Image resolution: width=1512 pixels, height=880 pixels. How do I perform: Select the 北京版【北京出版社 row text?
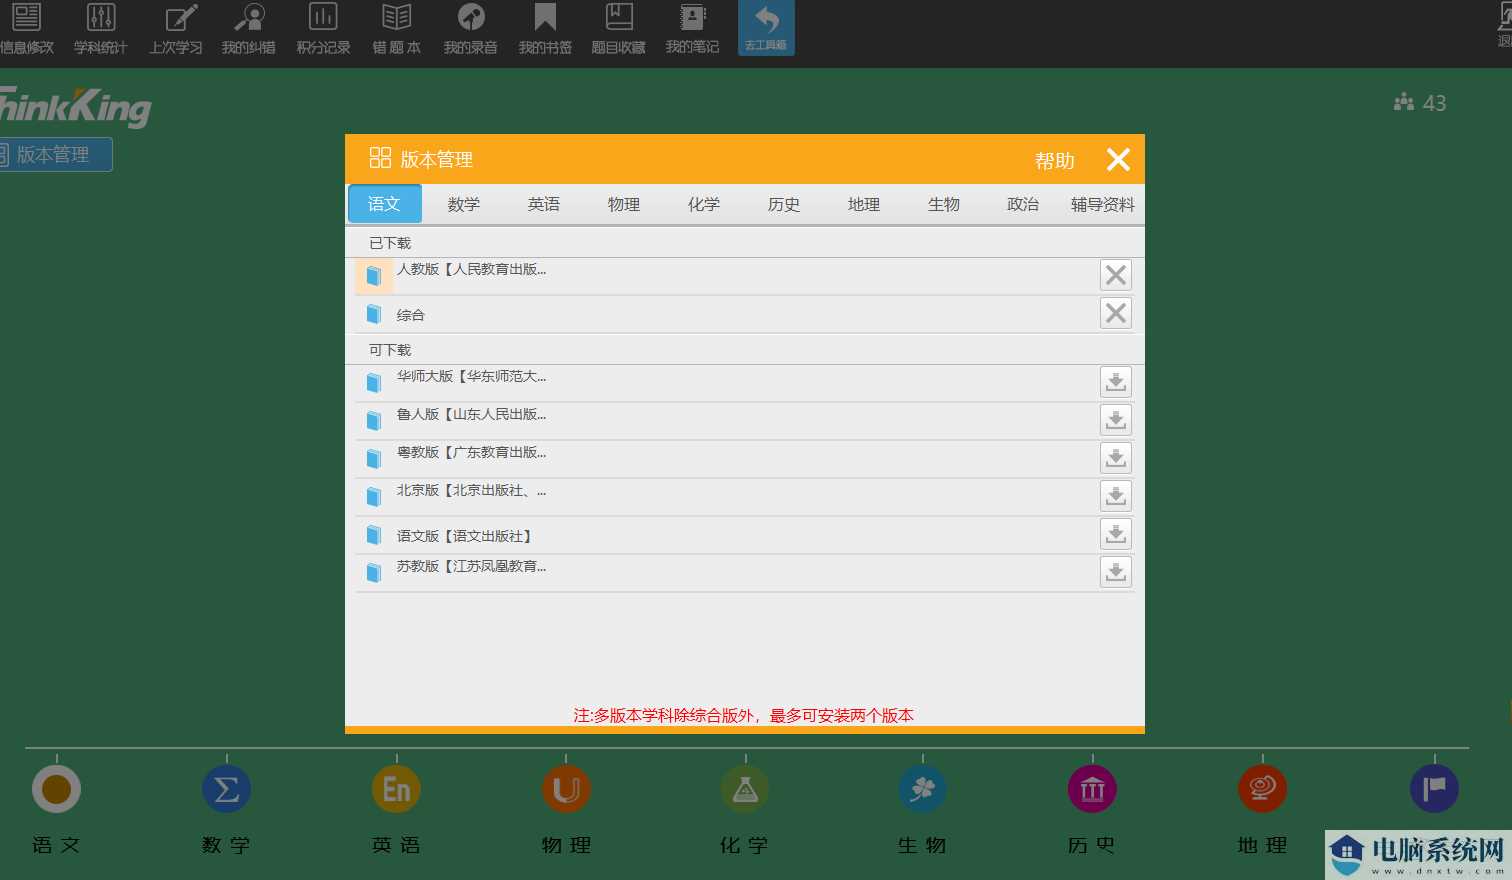[471, 490]
